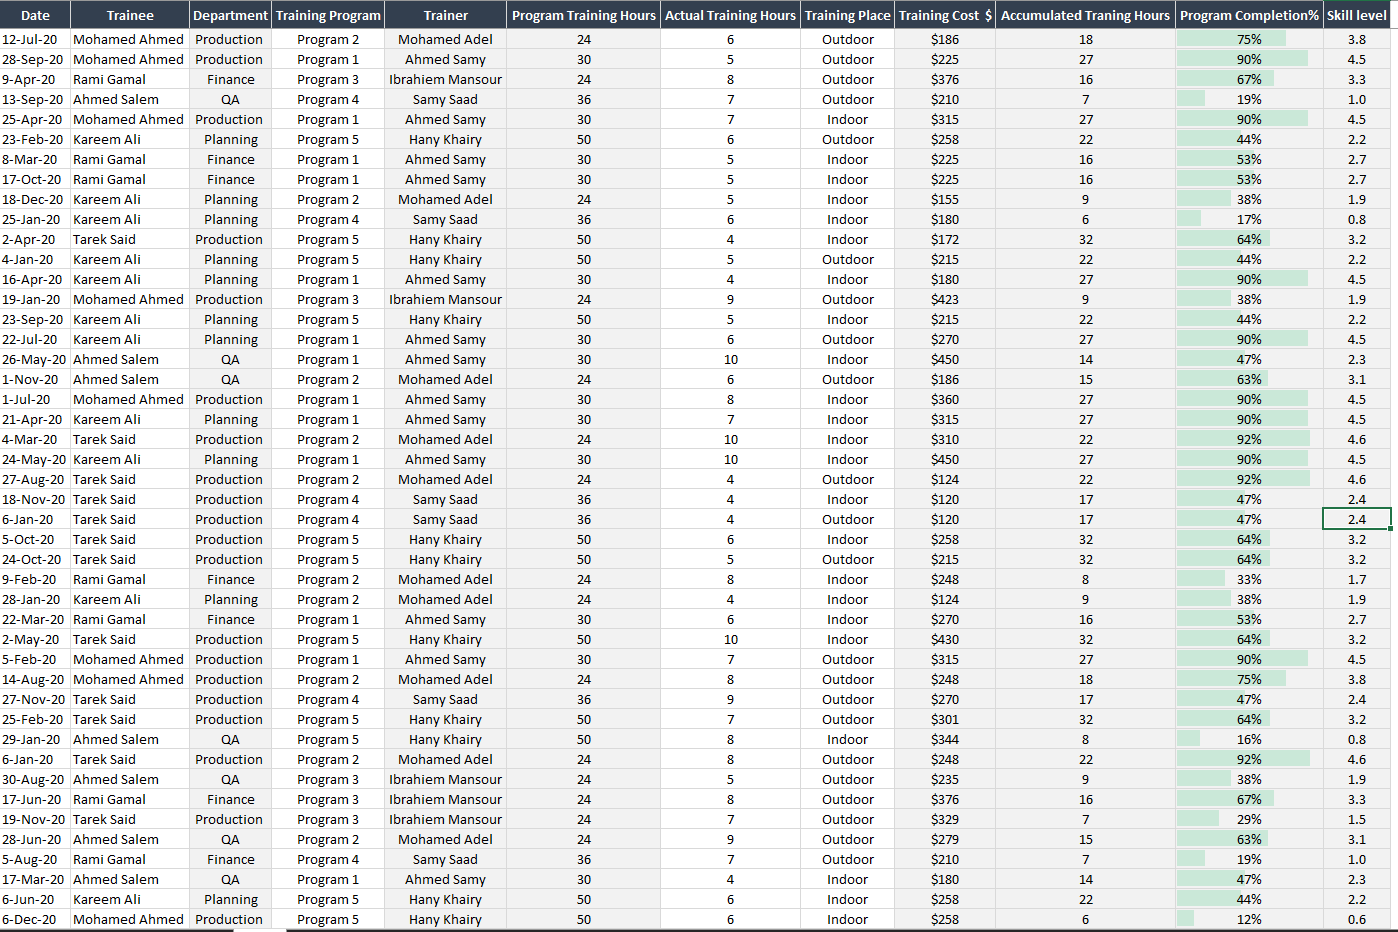Select the skill level 0.6 cell

1357,919
